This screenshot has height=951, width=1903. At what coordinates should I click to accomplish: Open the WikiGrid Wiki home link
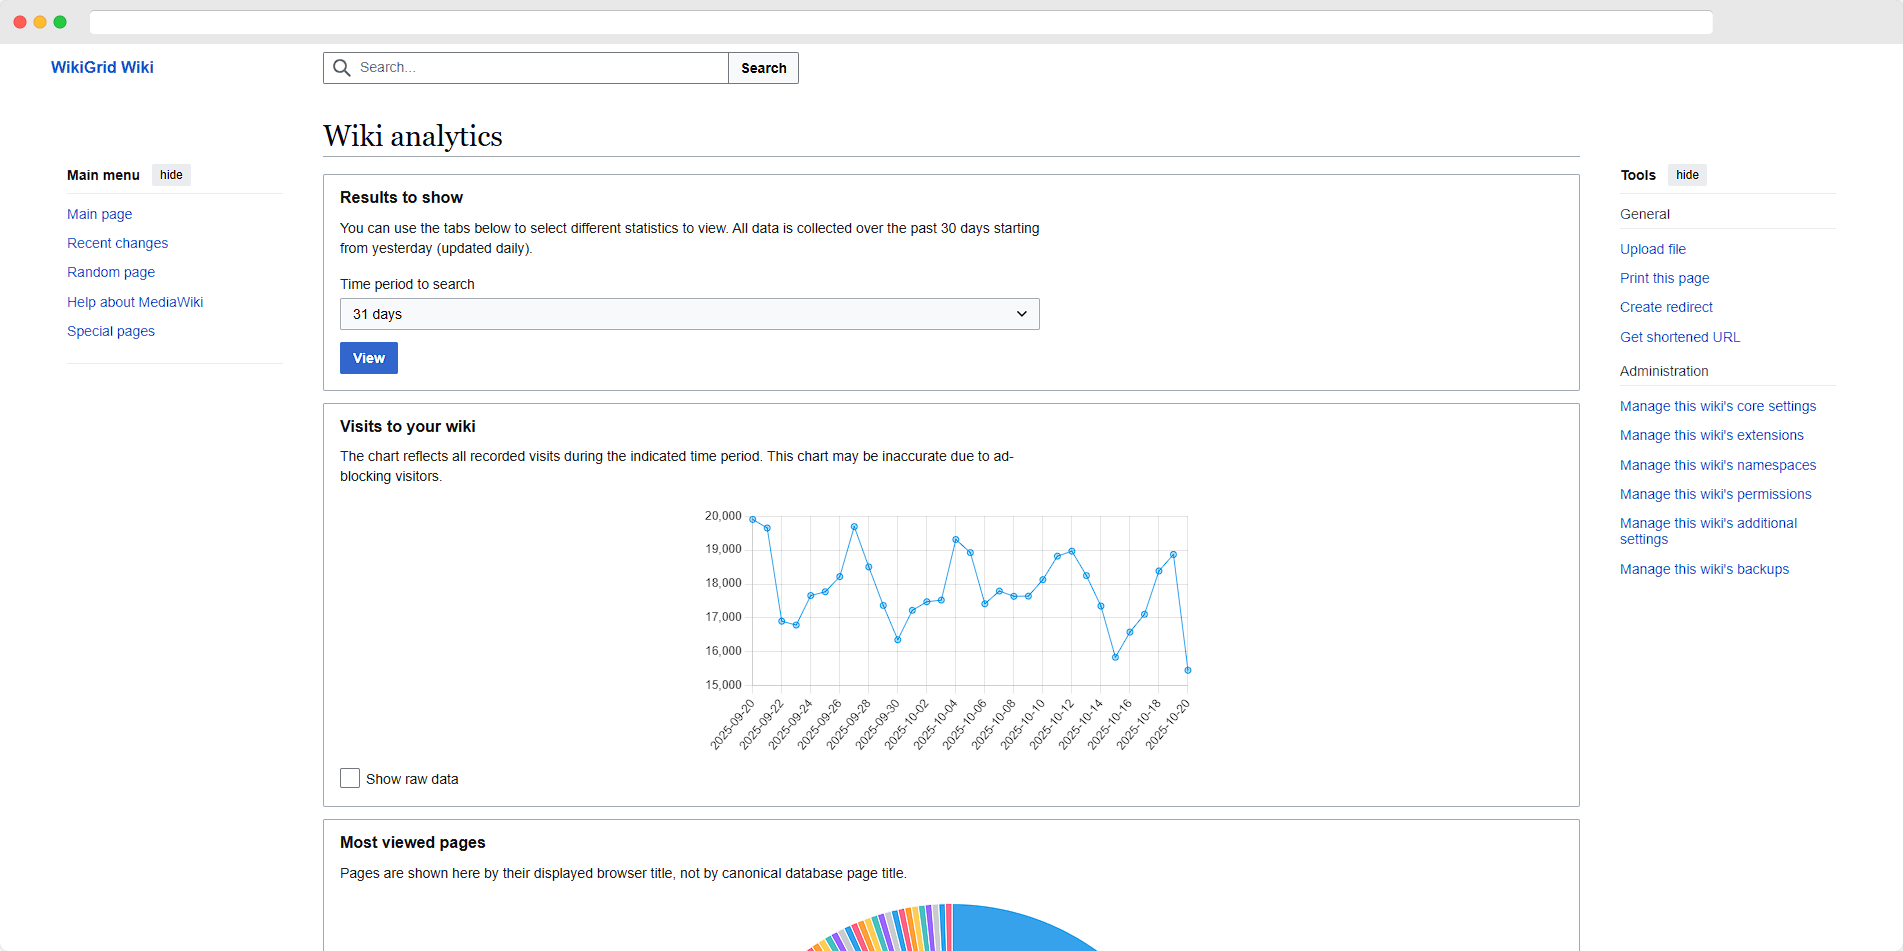point(102,67)
